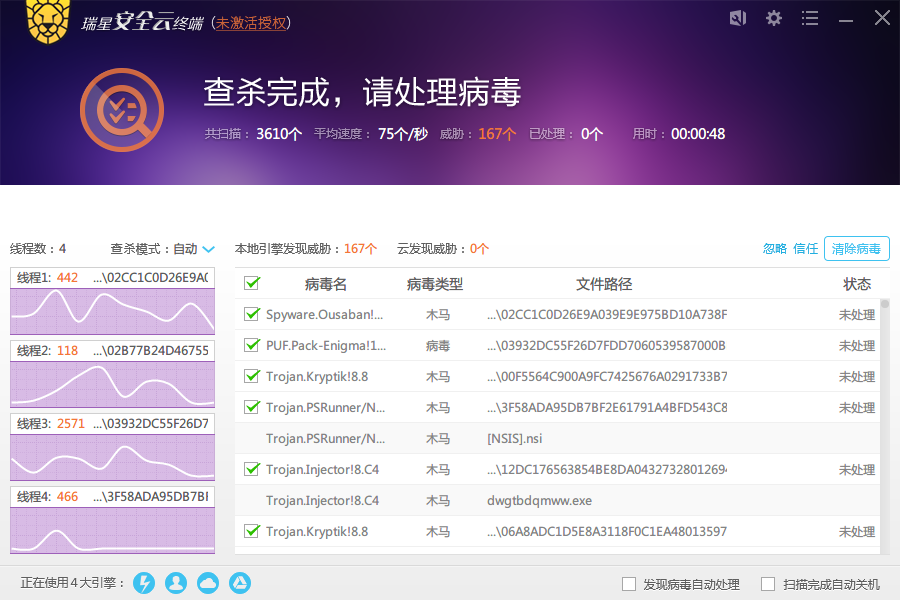Open the settings gear icon

click(x=774, y=18)
